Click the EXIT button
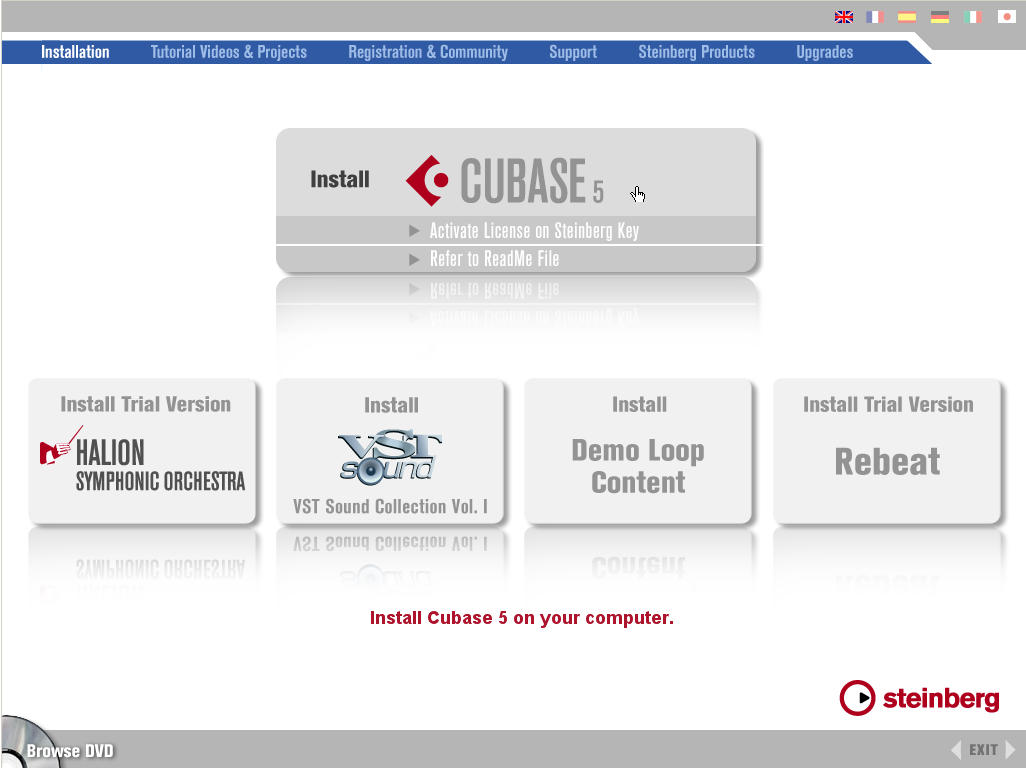 pyautogui.click(x=983, y=750)
